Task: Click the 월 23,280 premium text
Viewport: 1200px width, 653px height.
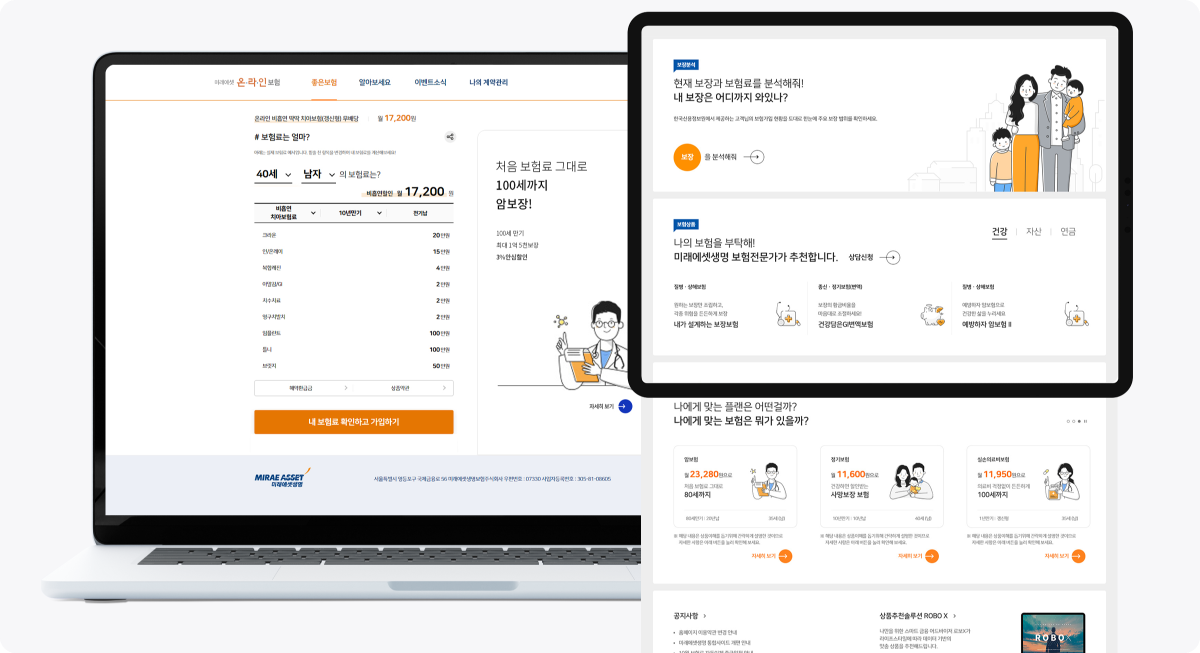Action: click(708, 473)
